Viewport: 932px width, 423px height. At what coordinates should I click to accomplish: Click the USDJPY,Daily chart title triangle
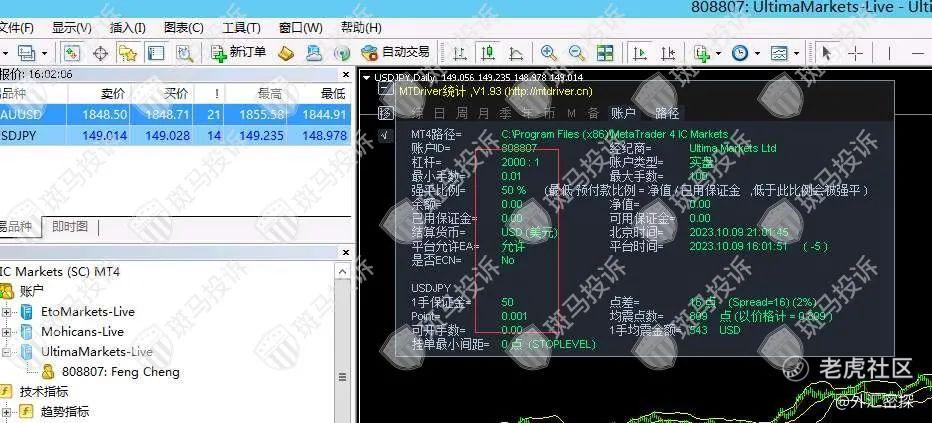pos(367,77)
